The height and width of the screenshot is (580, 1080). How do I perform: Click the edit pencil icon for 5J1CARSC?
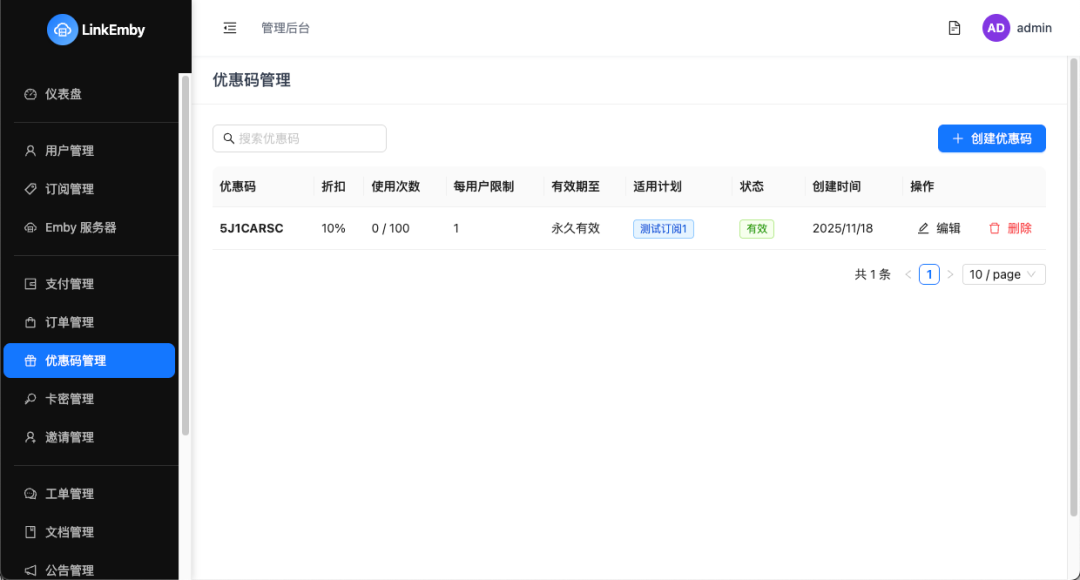923,228
